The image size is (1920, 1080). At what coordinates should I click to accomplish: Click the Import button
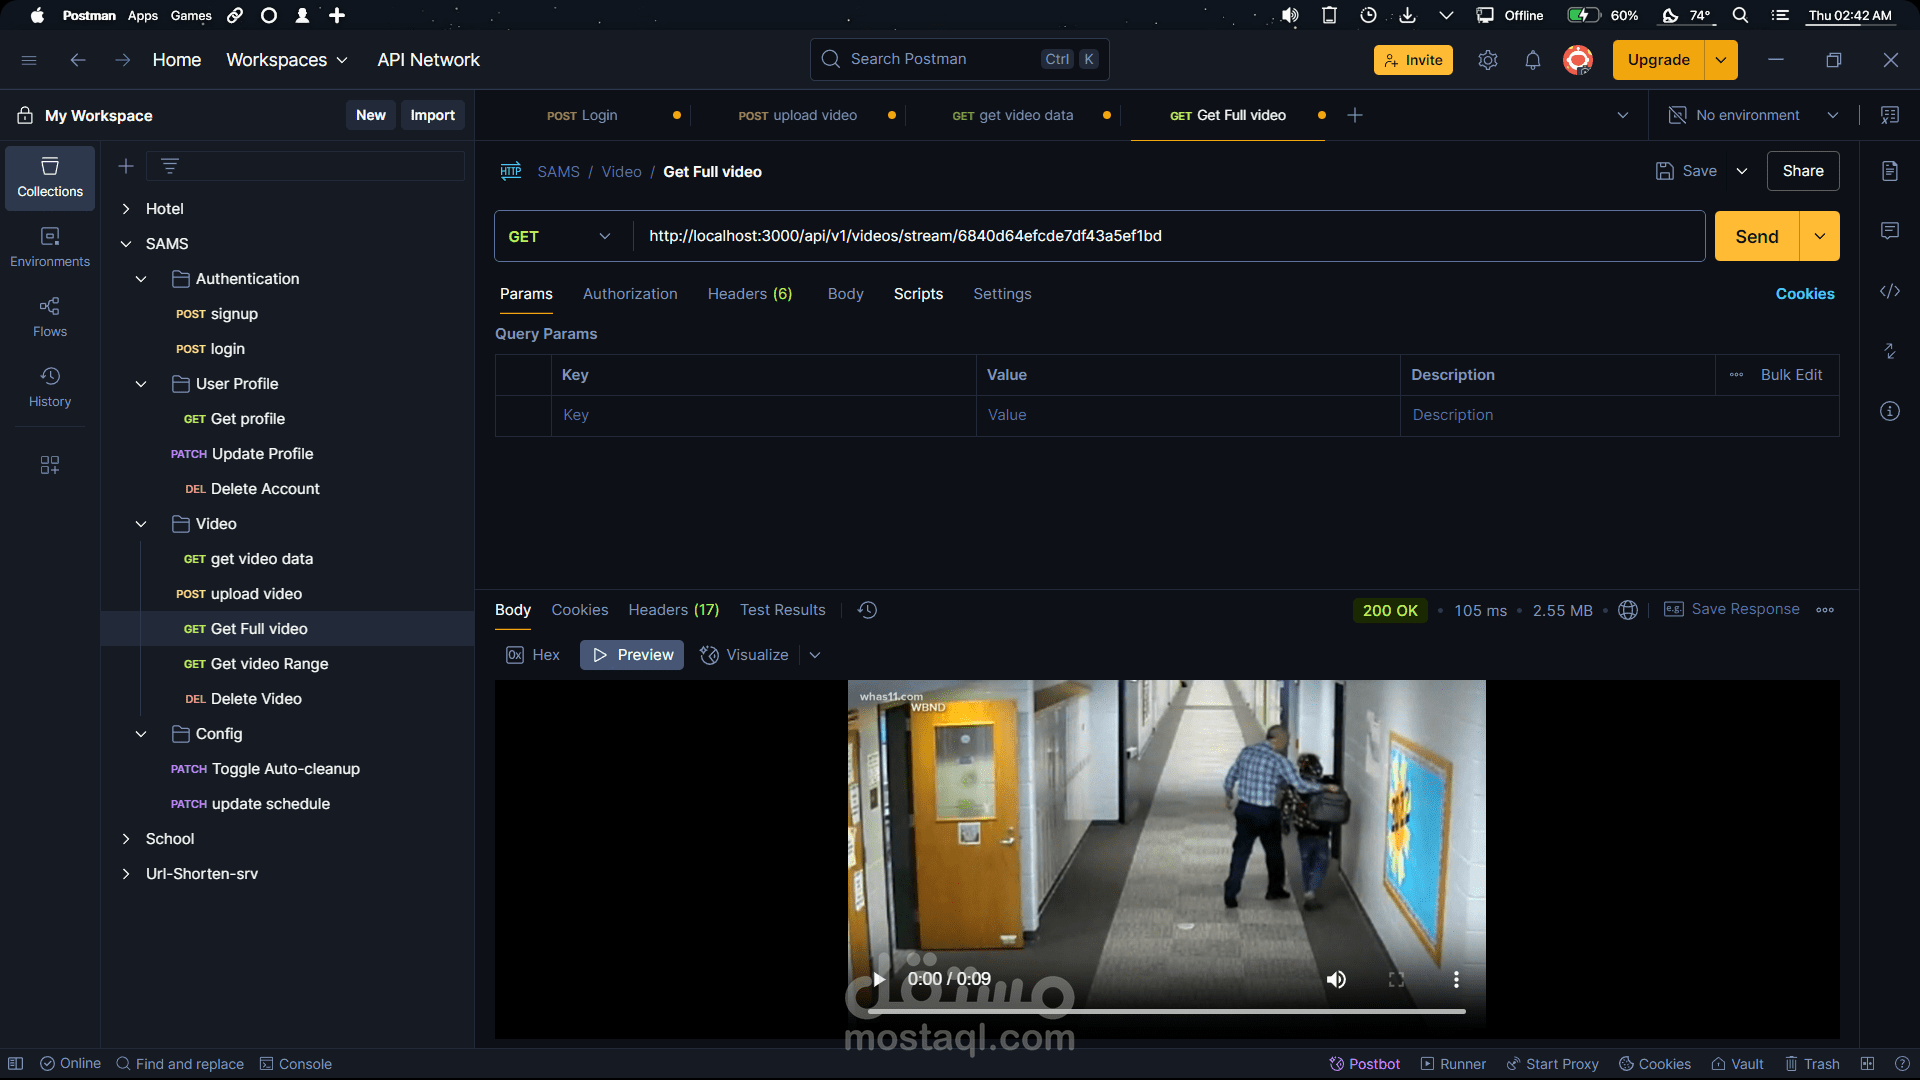click(x=432, y=115)
